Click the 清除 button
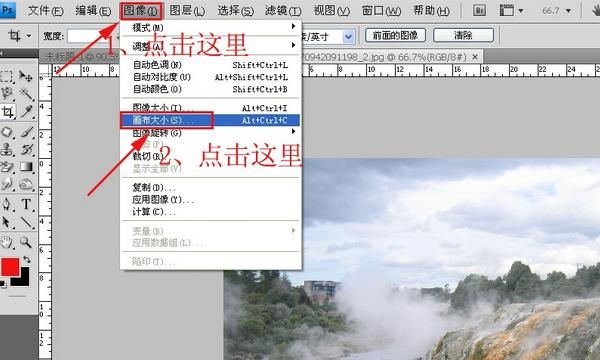The height and width of the screenshot is (360, 600). 463,35
